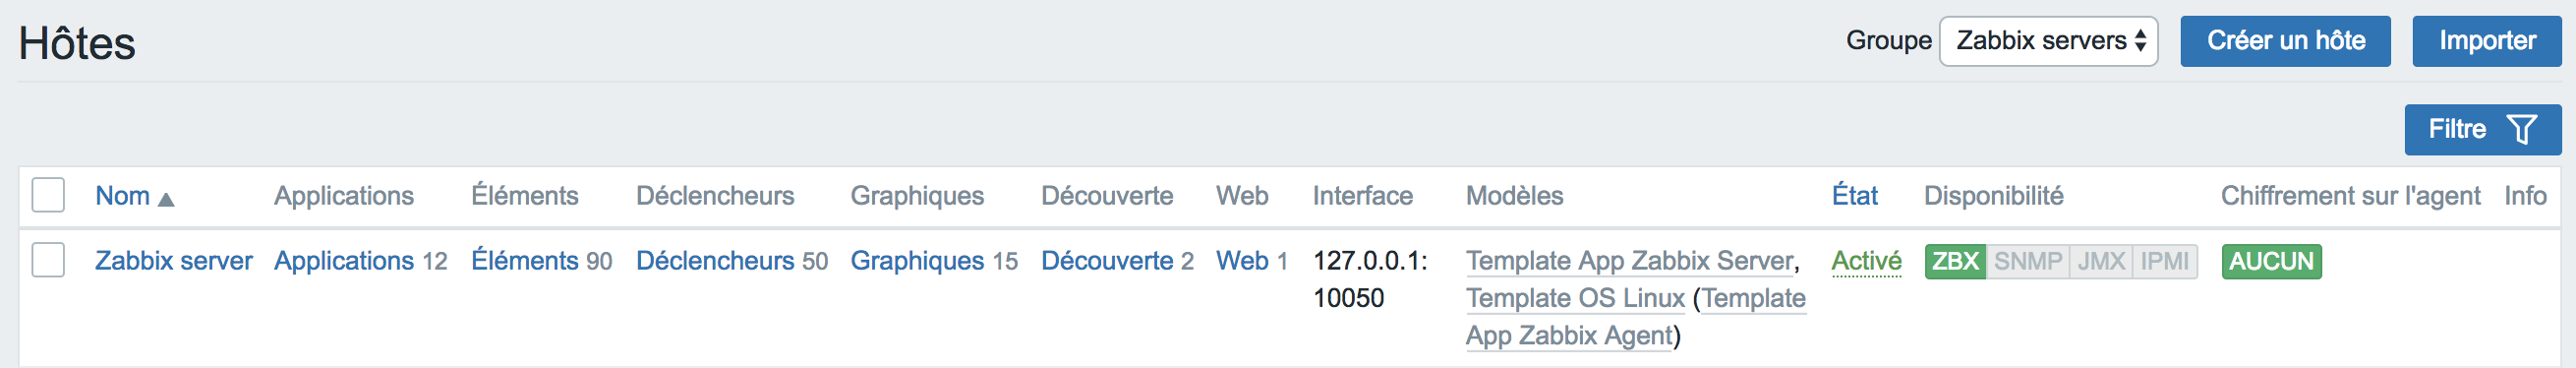Open the Filtre funnel filter
2576x368 pixels.
click(2482, 129)
